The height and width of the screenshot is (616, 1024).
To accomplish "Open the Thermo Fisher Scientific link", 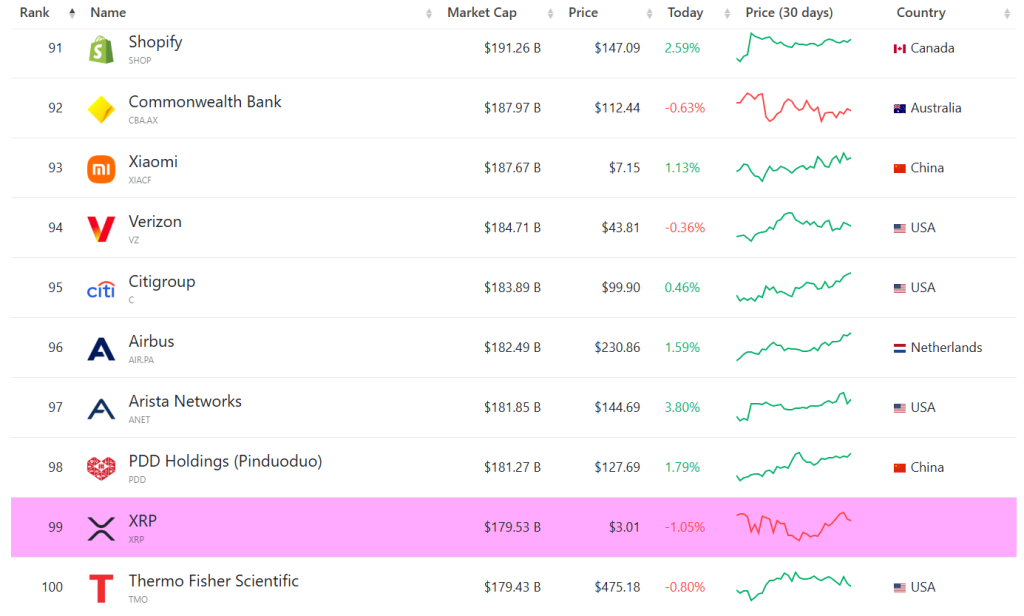I will pos(213,581).
